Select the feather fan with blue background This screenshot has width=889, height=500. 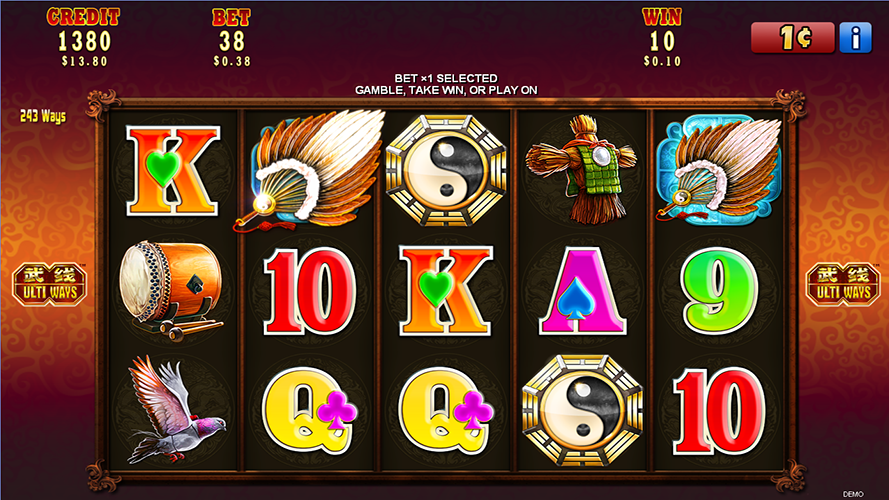coord(719,169)
